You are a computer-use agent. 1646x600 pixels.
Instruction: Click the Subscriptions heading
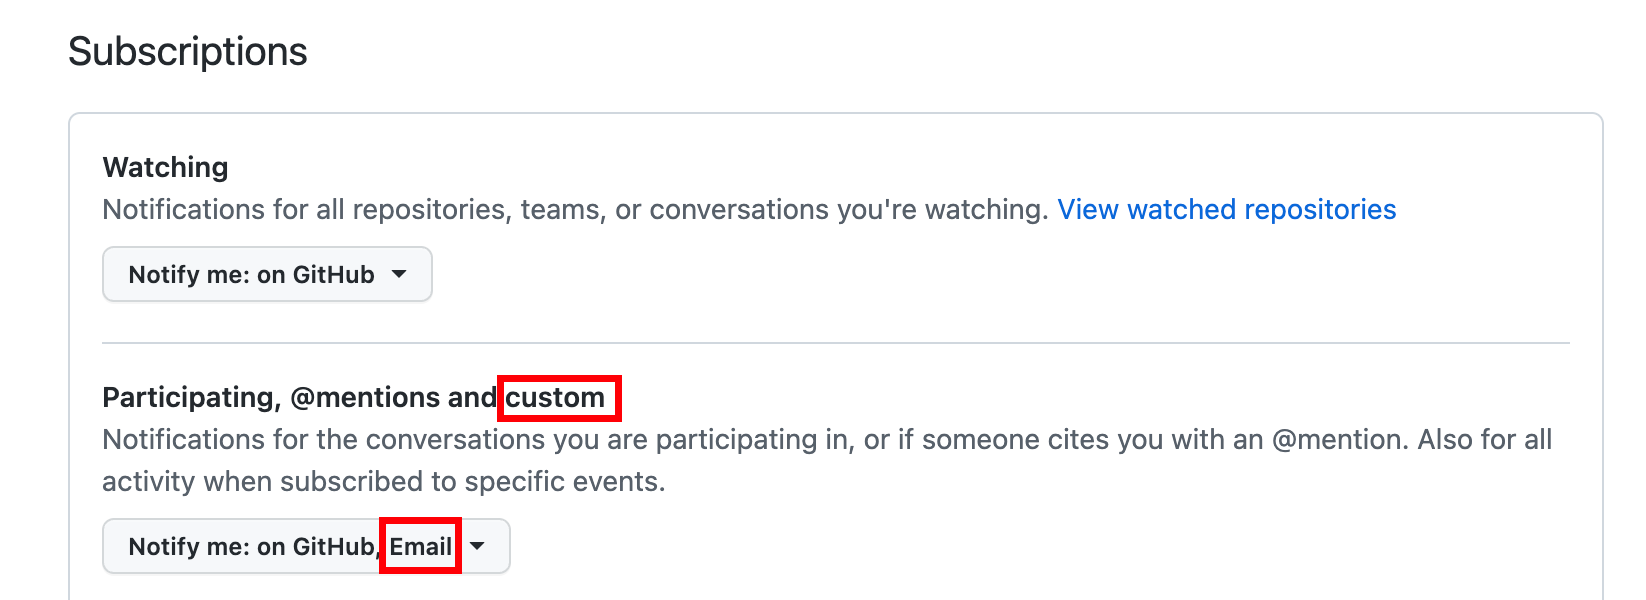tap(187, 51)
